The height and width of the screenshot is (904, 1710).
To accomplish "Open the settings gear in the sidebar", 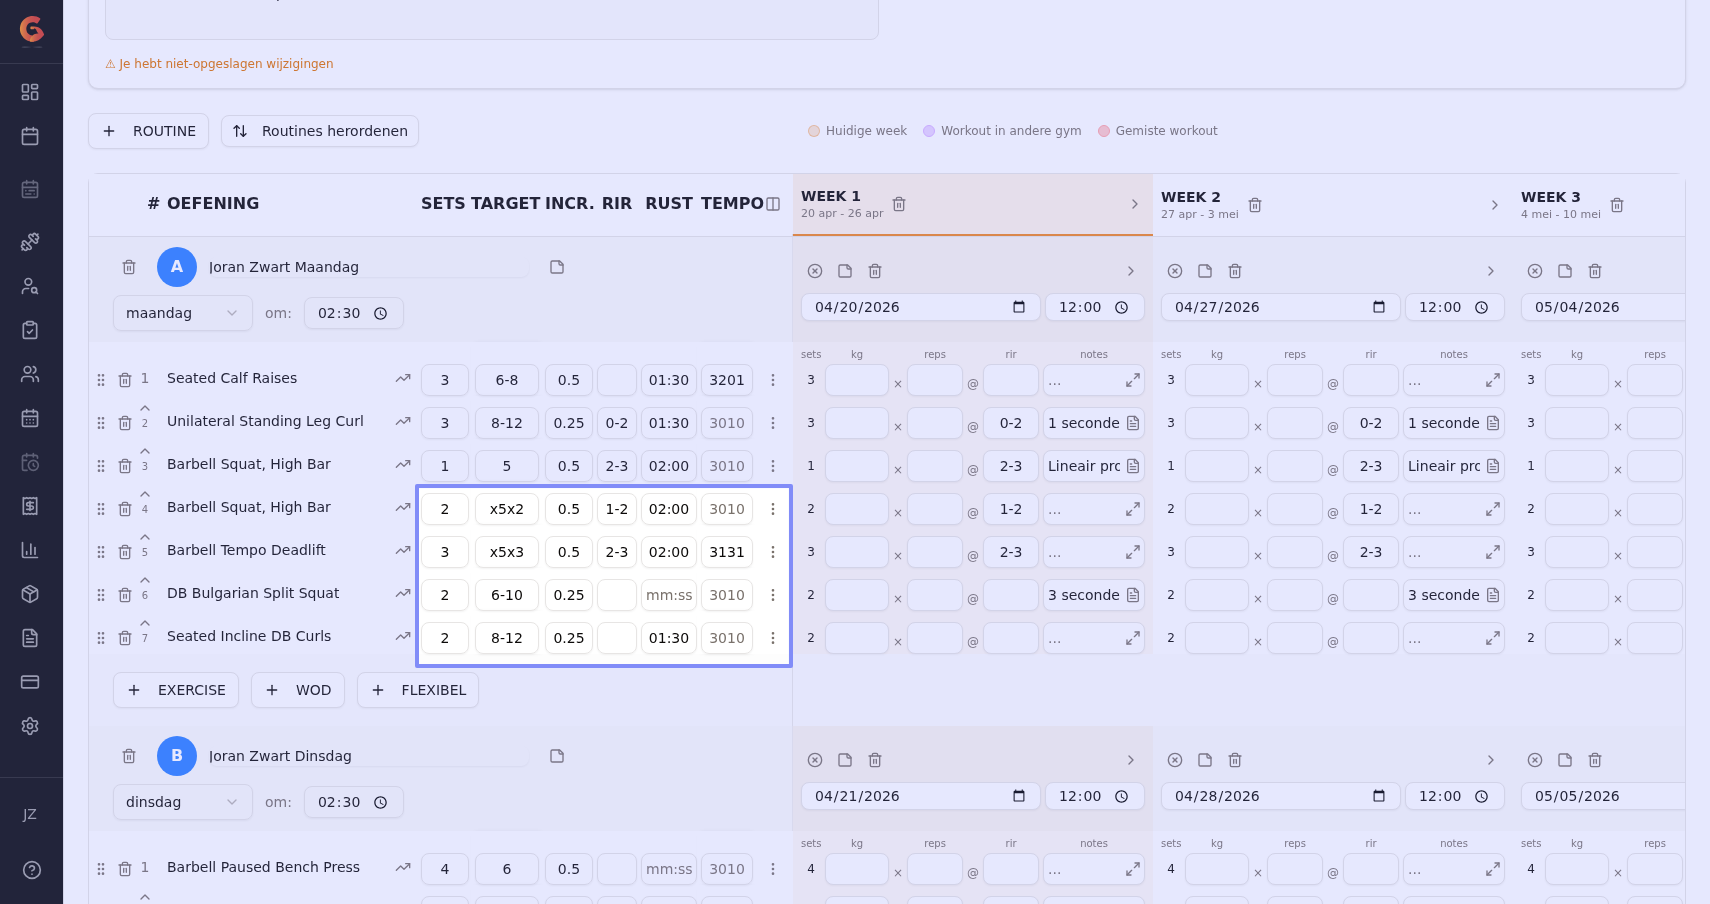I will click(30, 726).
